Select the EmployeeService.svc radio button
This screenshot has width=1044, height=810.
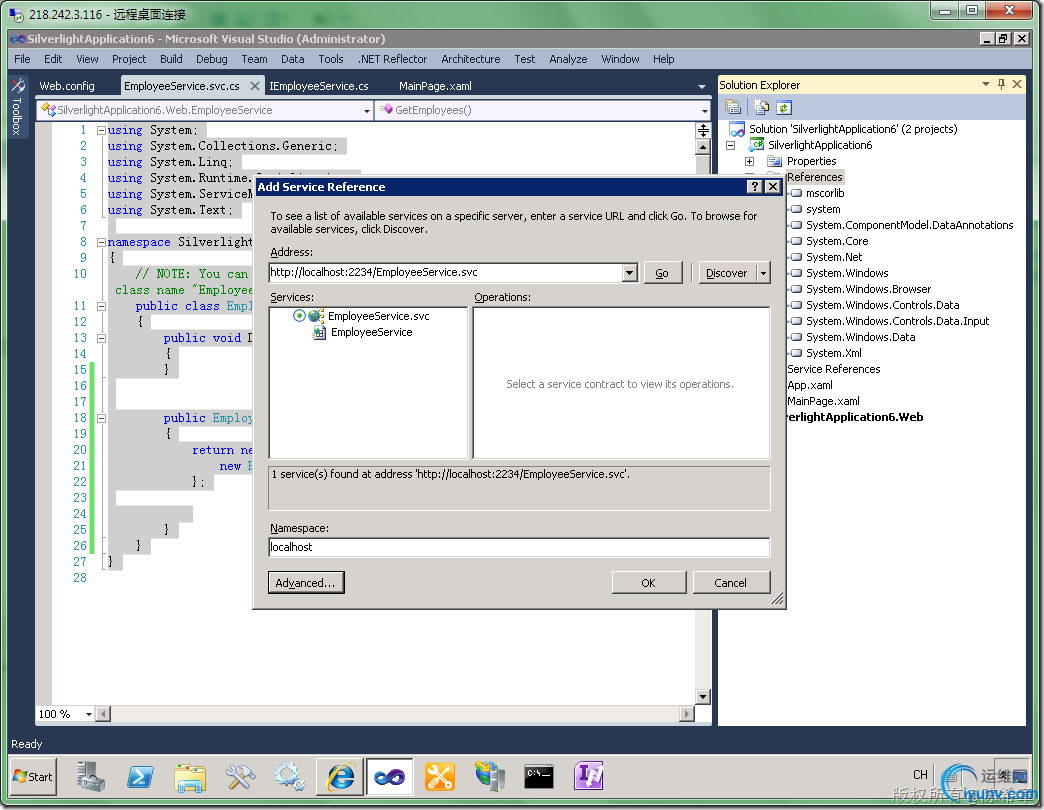[x=299, y=315]
